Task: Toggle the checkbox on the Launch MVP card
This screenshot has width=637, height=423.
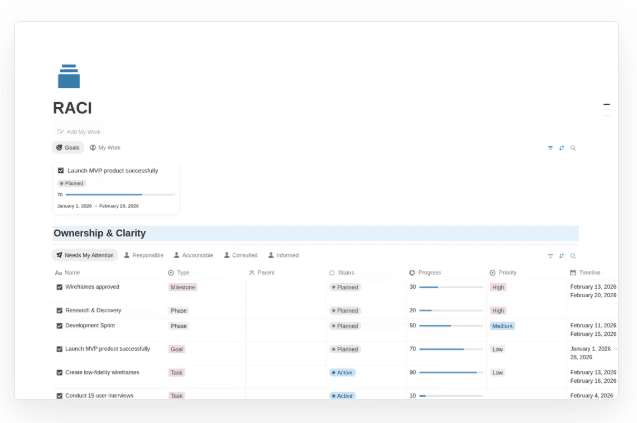Action: (61, 171)
